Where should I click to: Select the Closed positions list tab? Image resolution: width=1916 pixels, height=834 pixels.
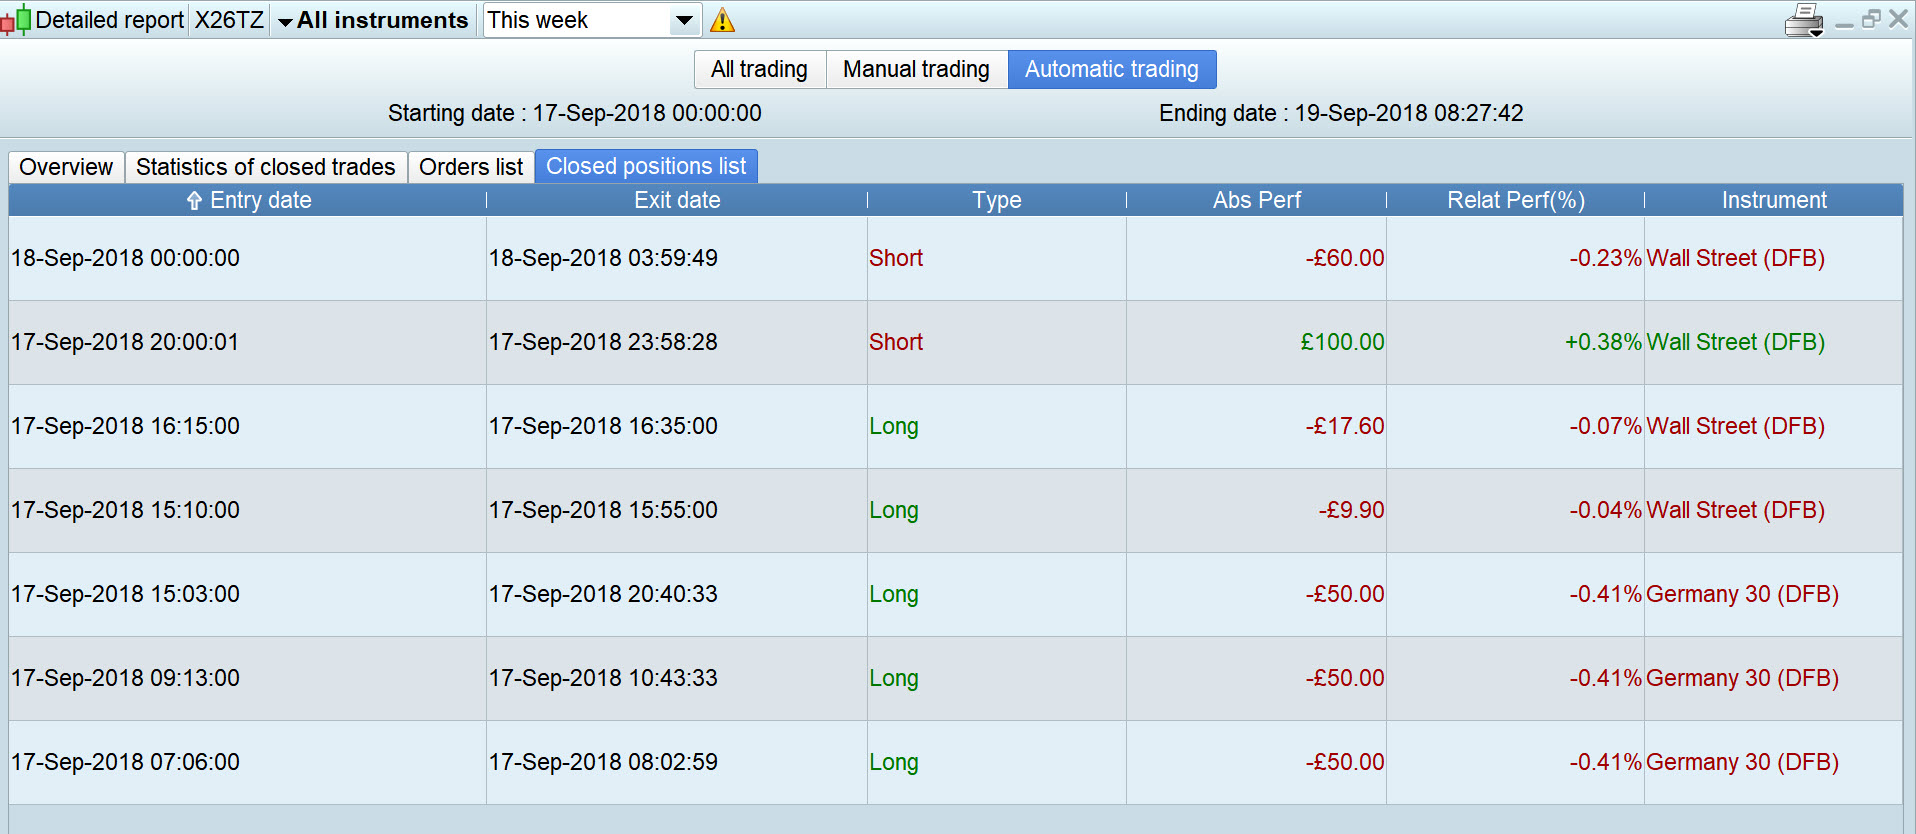[646, 167]
